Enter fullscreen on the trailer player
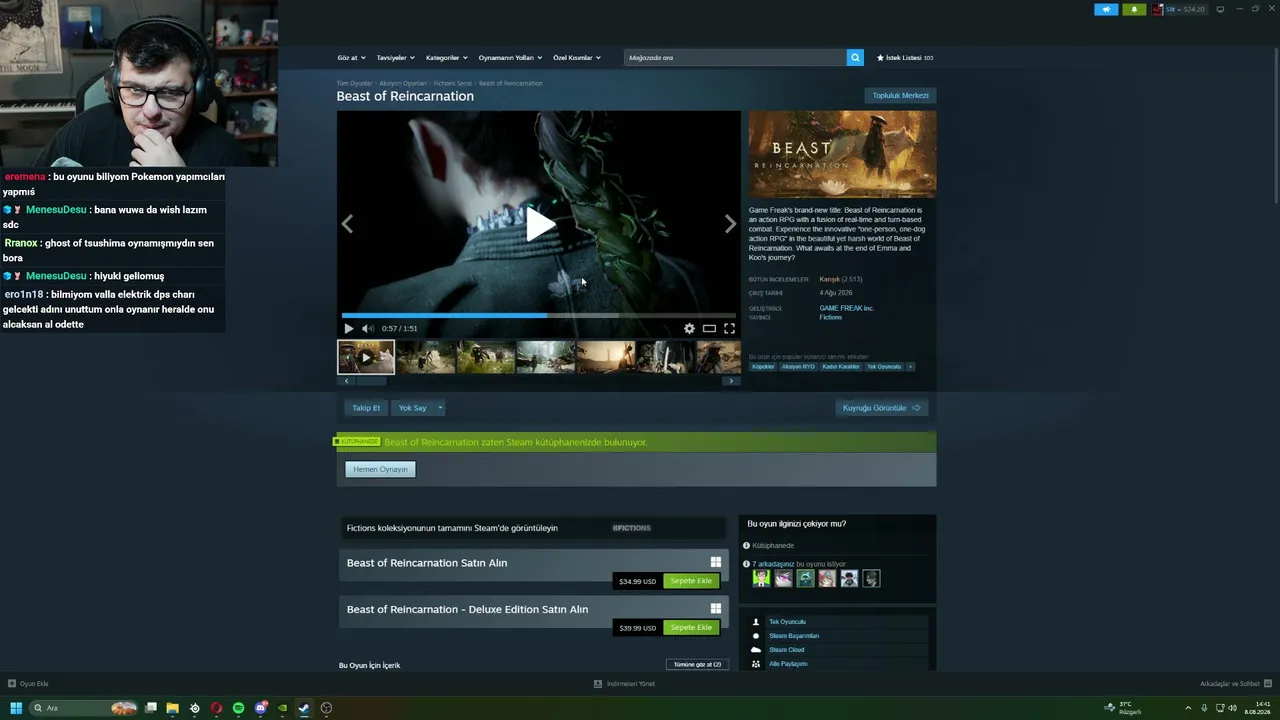This screenshot has height=720, width=1280. [x=729, y=328]
